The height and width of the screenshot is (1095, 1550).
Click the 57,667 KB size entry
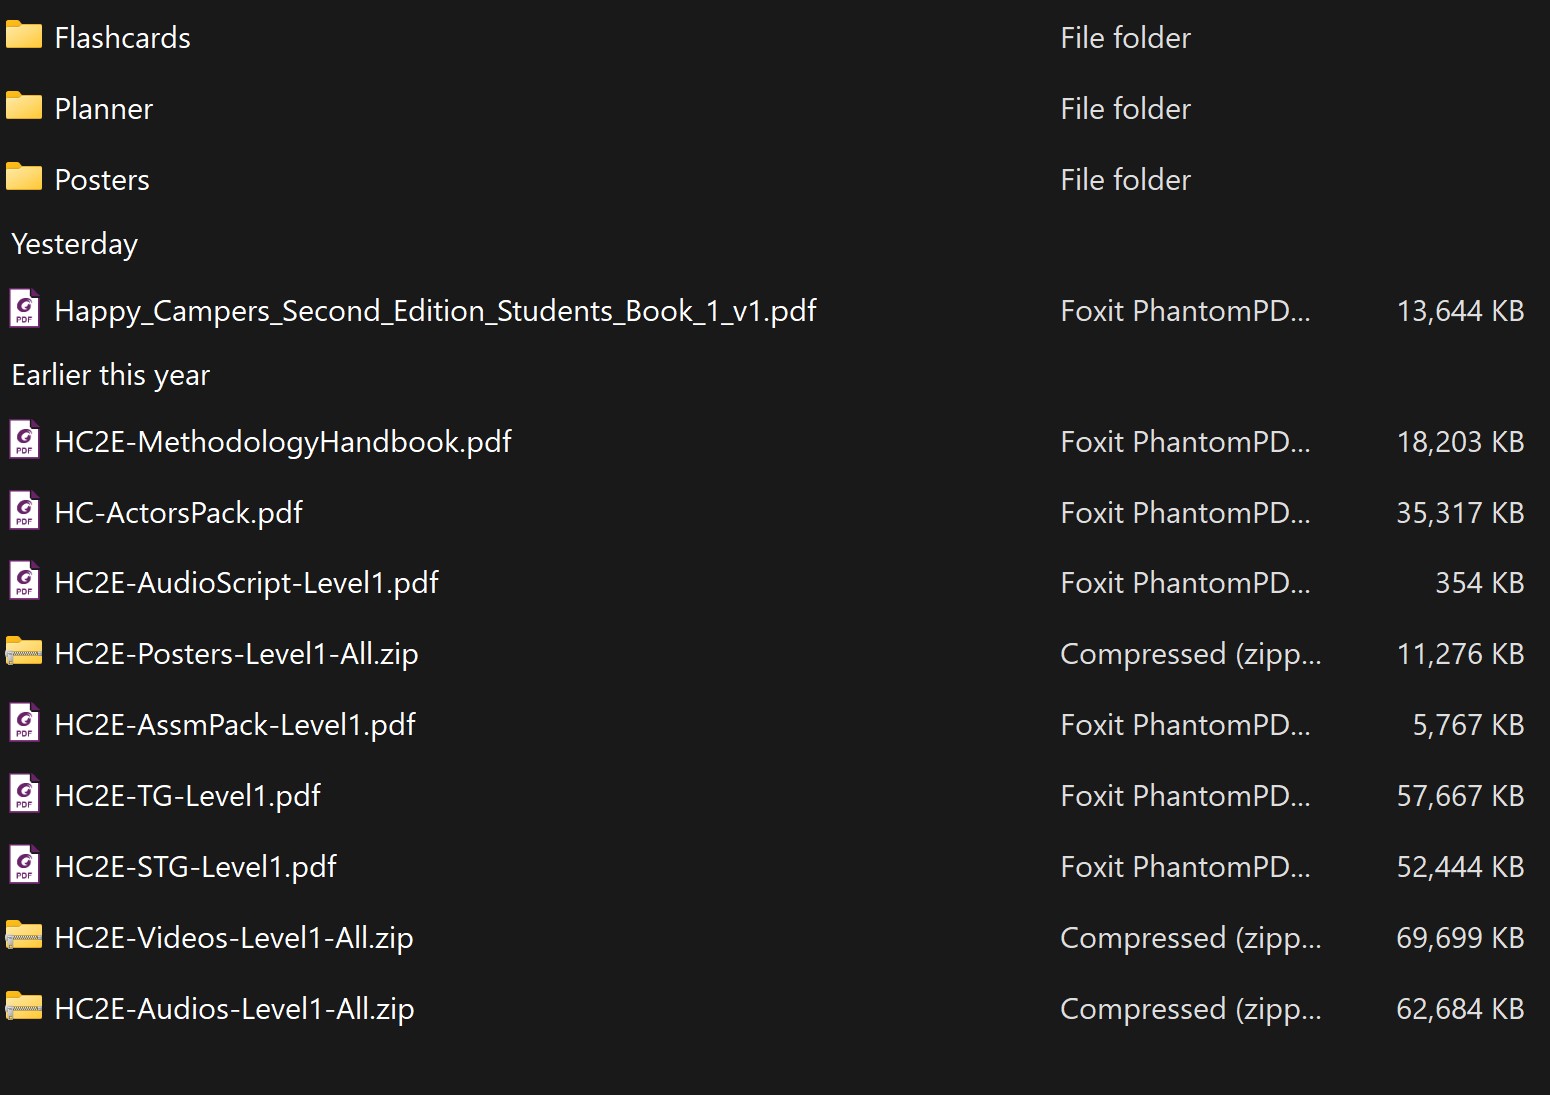[x=1459, y=796]
